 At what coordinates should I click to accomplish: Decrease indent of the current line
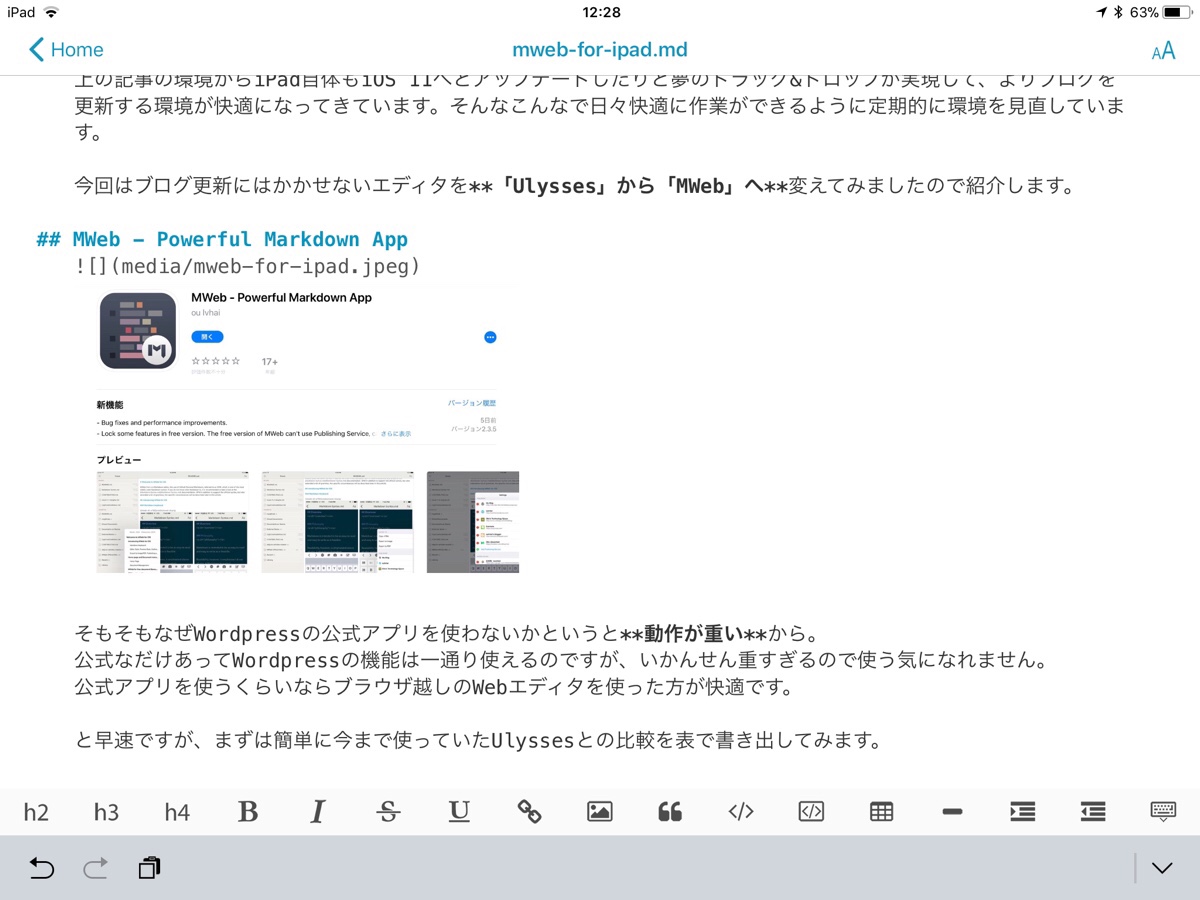point(1093,812)
